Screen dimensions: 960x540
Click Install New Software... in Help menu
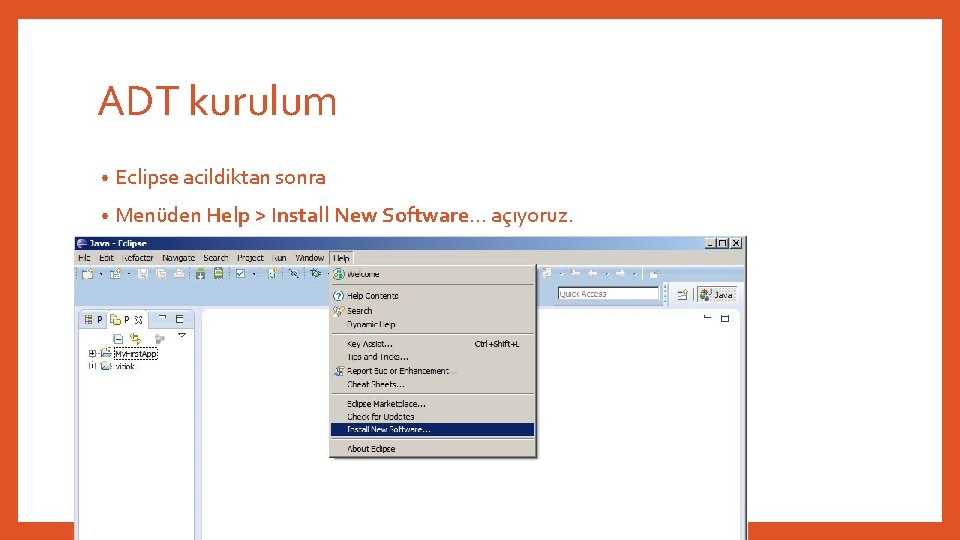[432, 430]
